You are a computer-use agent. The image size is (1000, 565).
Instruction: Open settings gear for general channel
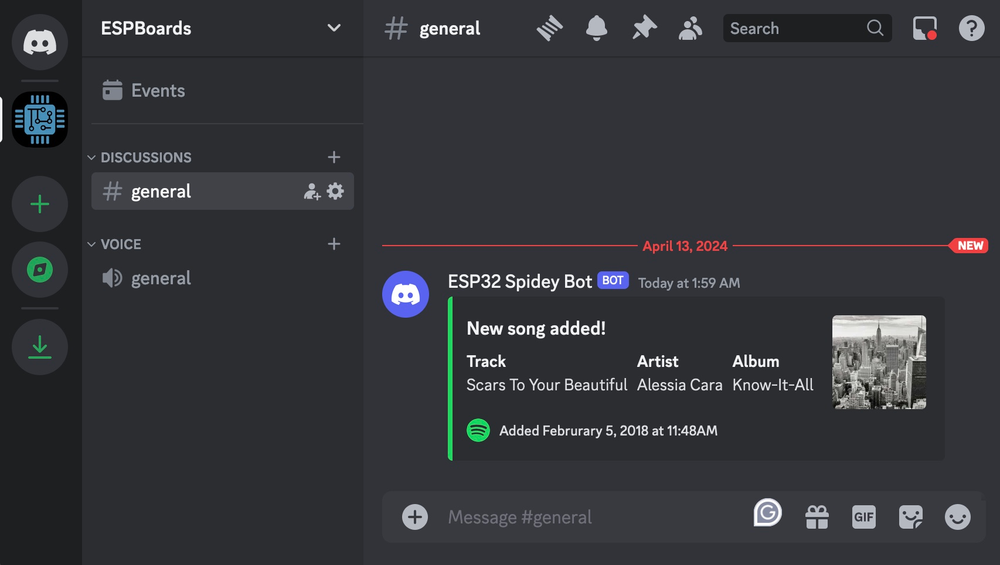click(335, 191)
